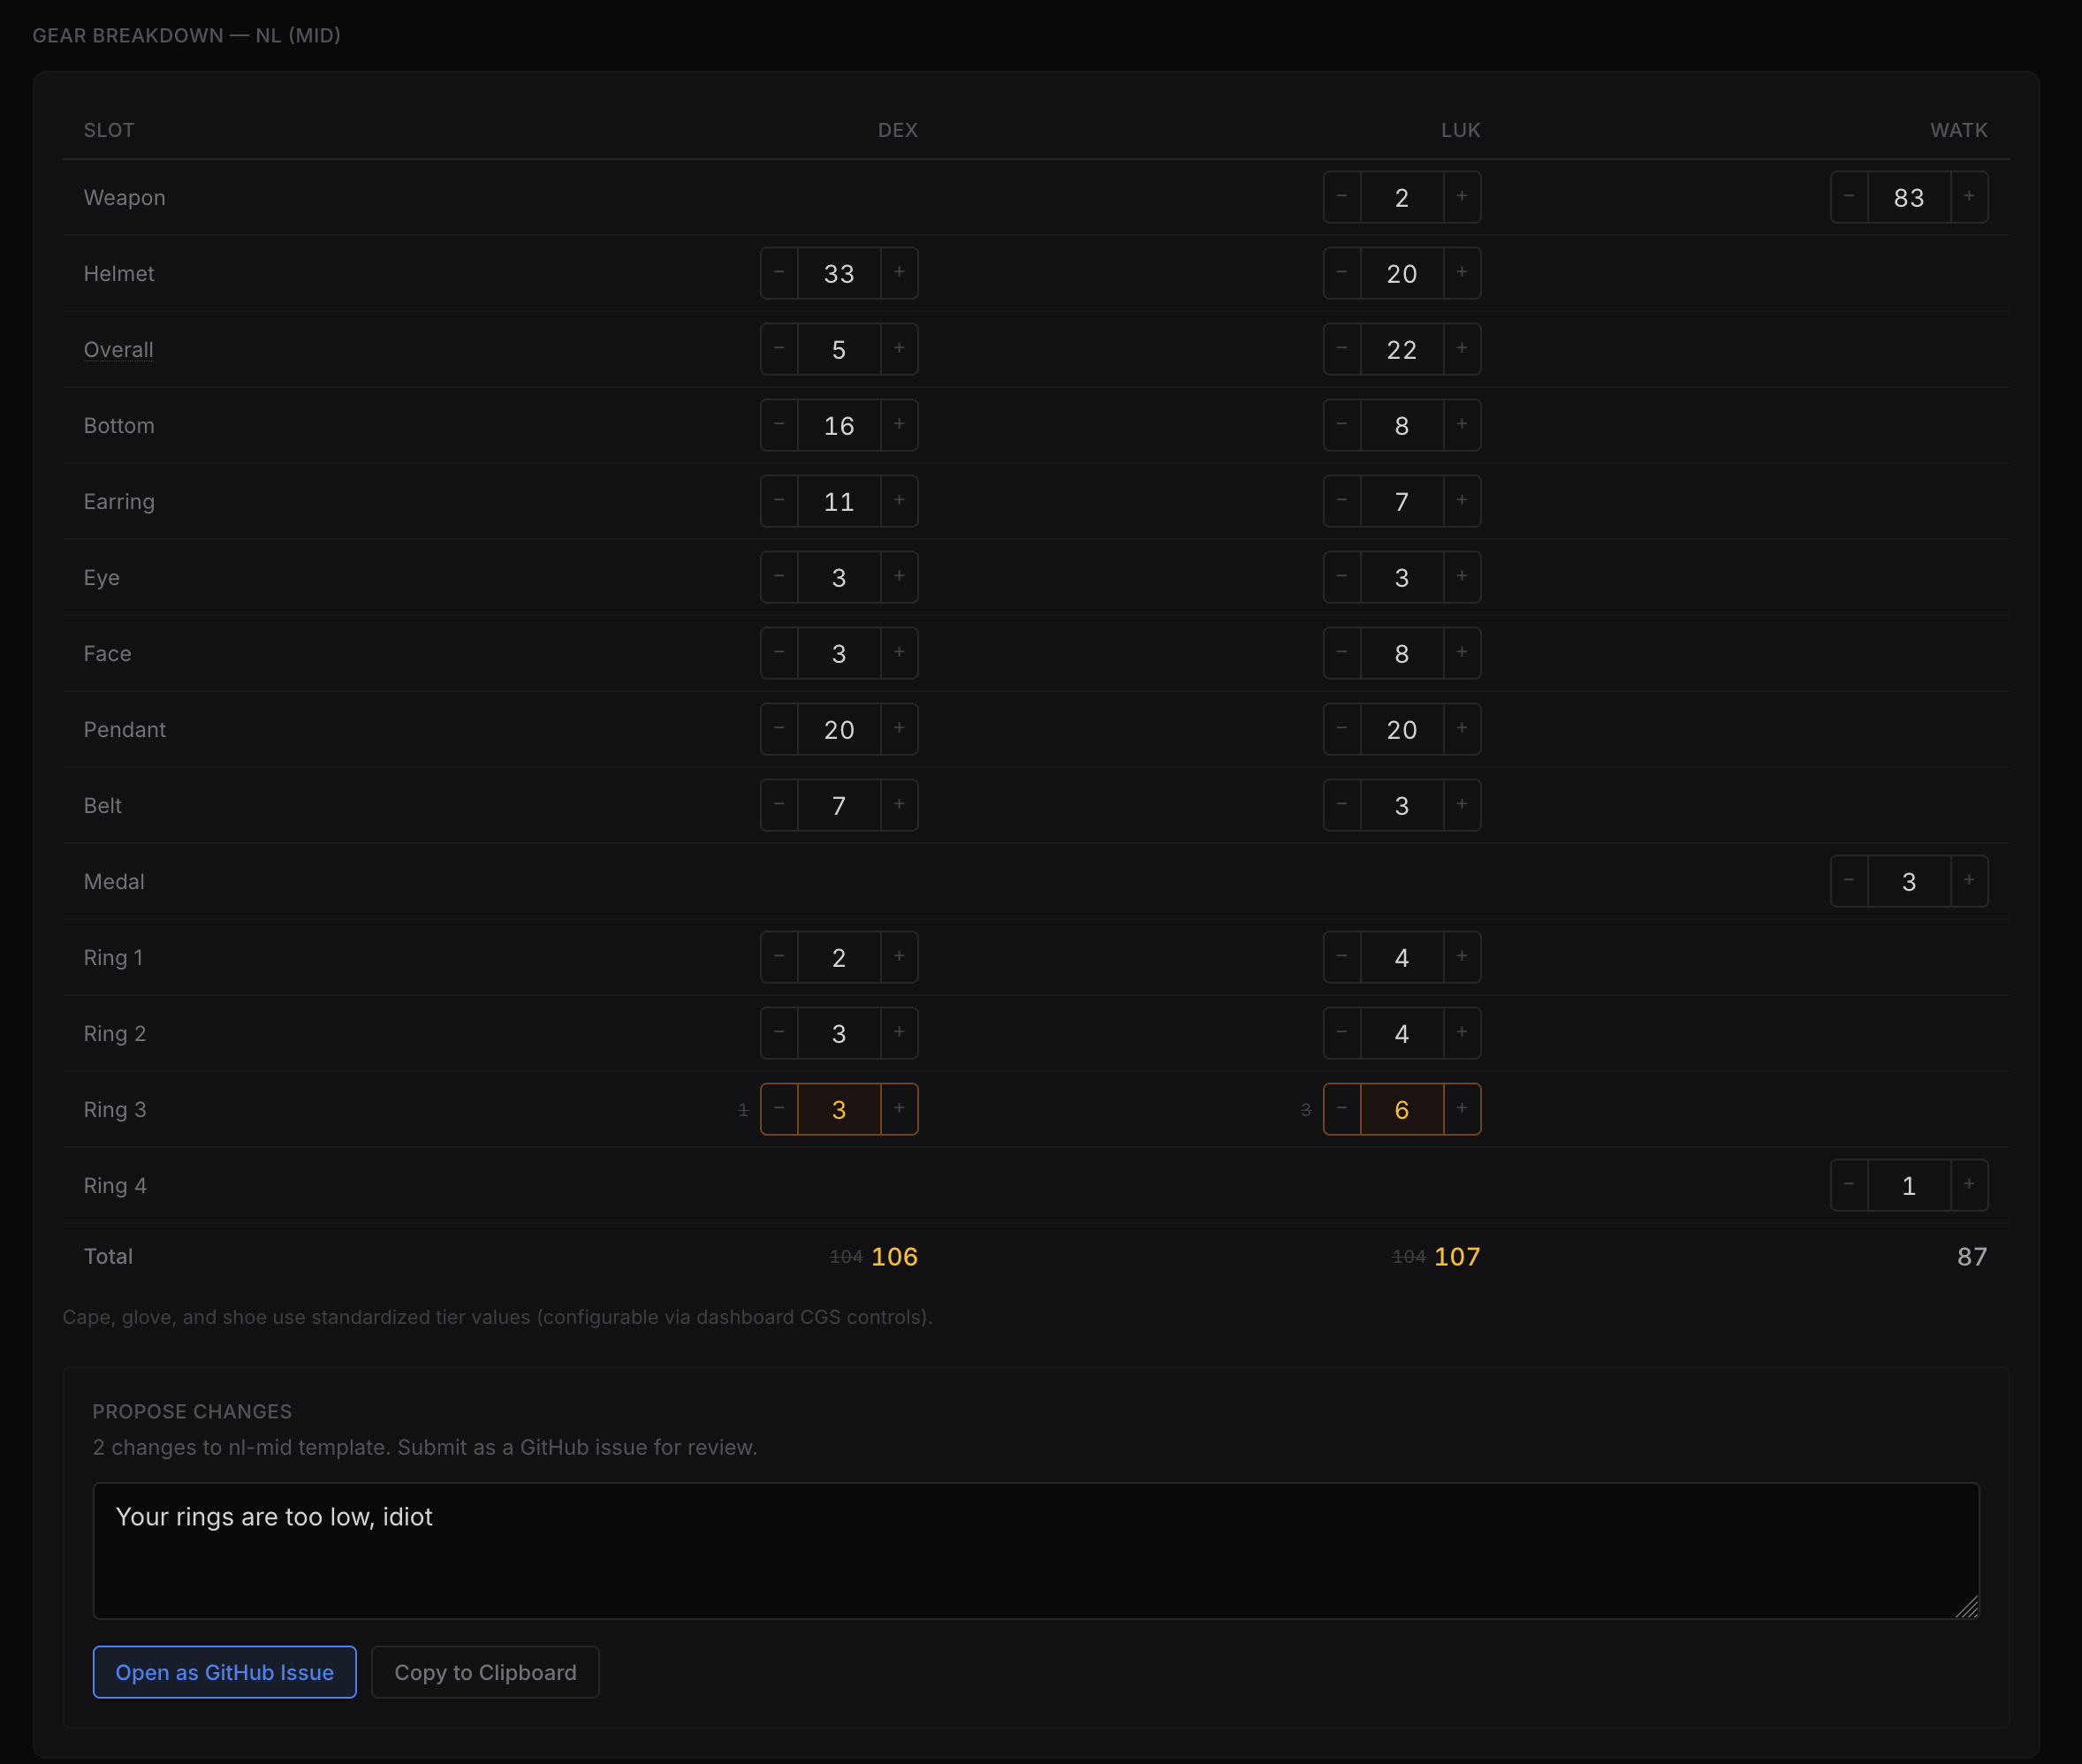2082x1764 pixels.
Task: Decrease Weapon LUK value
Action: click(1342, 197)
